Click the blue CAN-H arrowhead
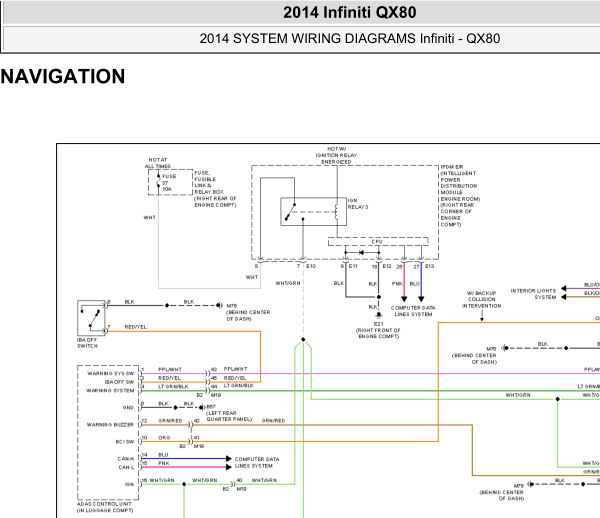This screenshot has height=518, width=600. tap(229, 458)
